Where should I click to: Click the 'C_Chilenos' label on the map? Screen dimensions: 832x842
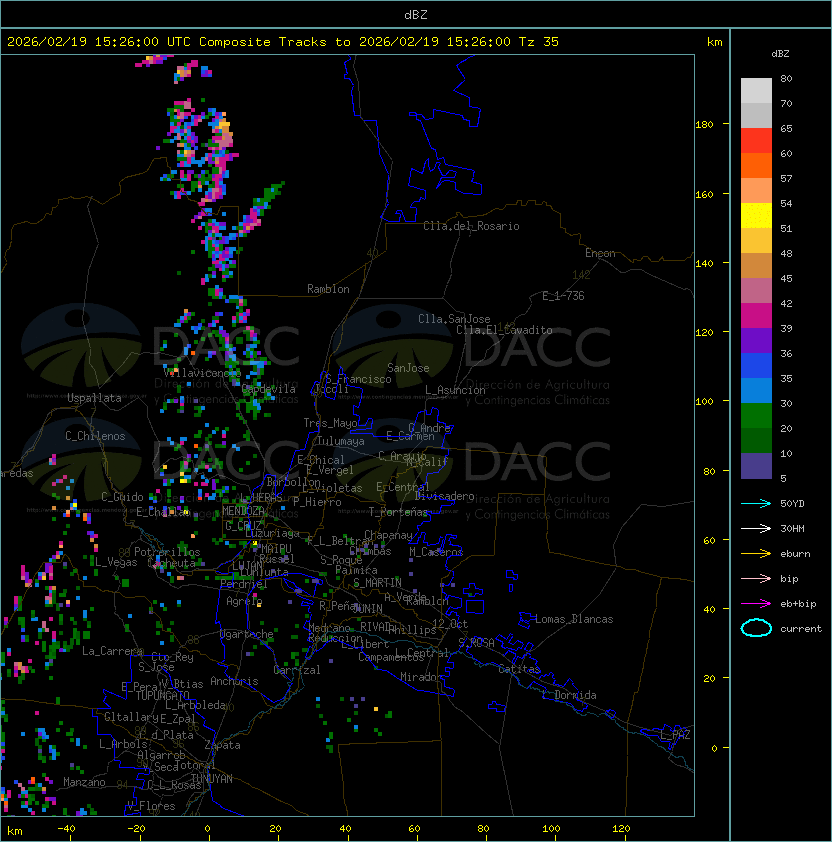(95, 436)
